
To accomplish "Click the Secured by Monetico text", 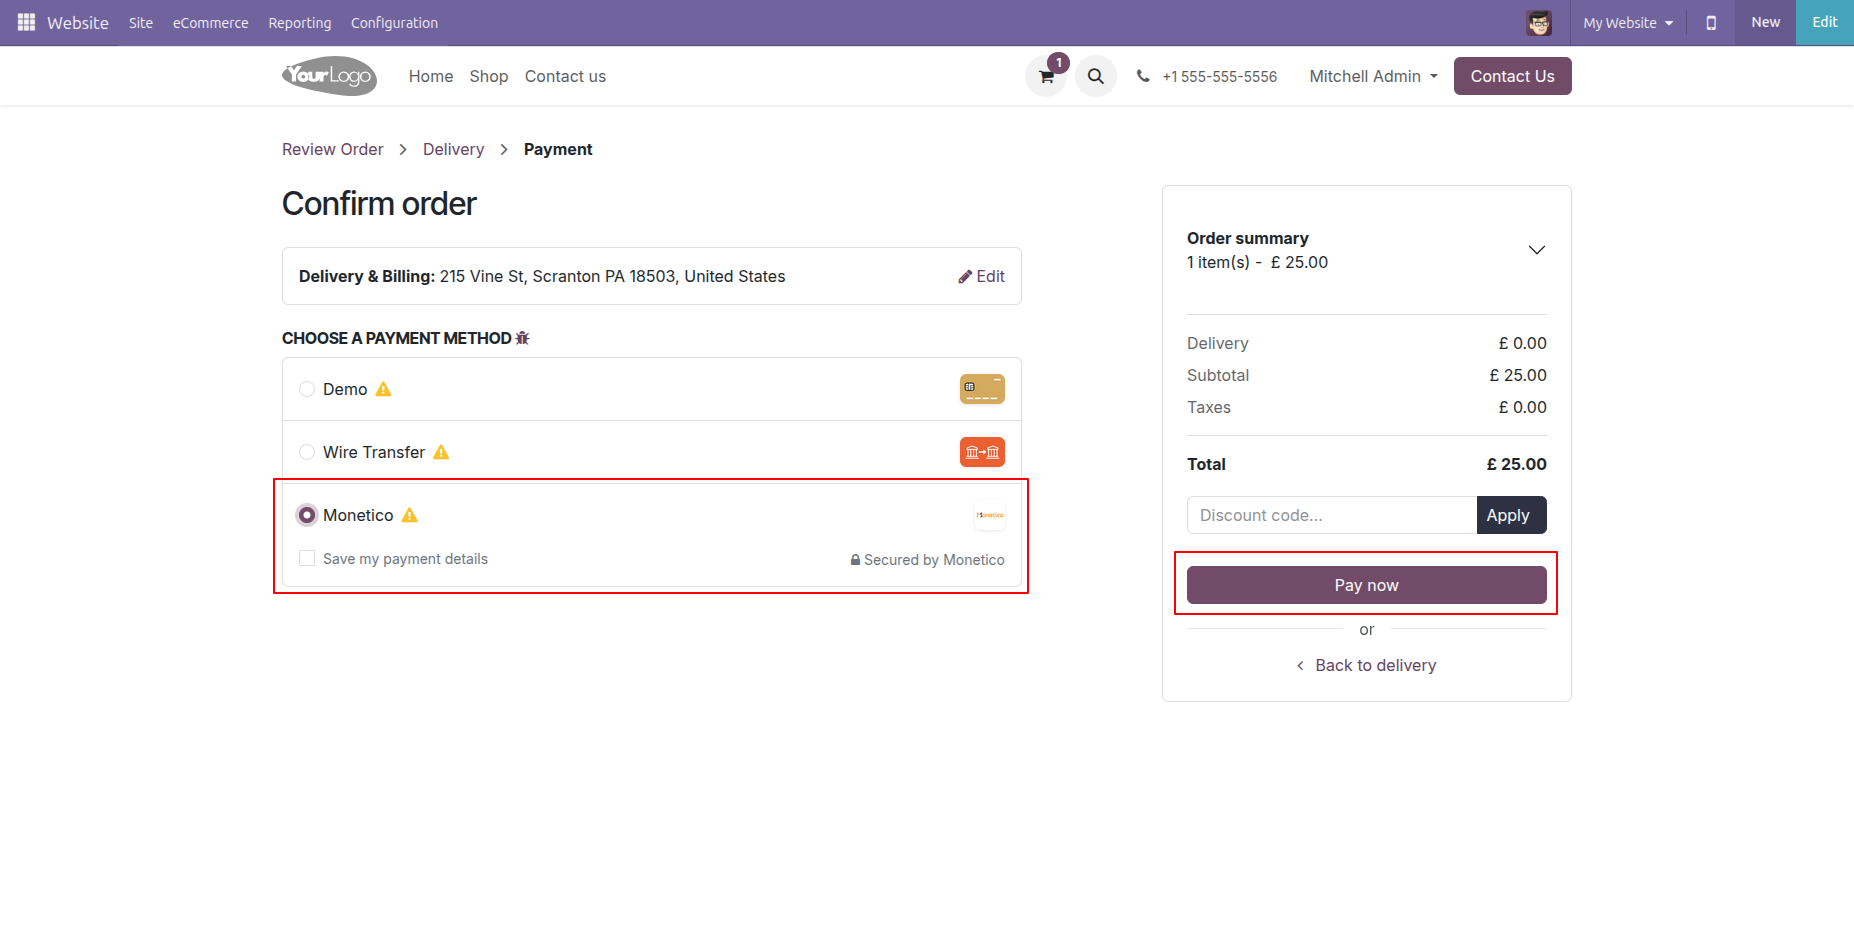I will (x=927, y=560).
